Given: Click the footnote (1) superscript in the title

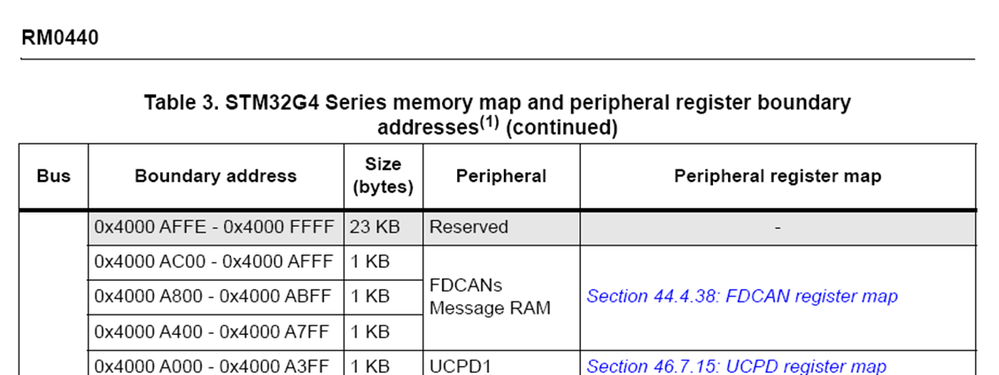Looking at the screenshot, I should pos(489,123).
